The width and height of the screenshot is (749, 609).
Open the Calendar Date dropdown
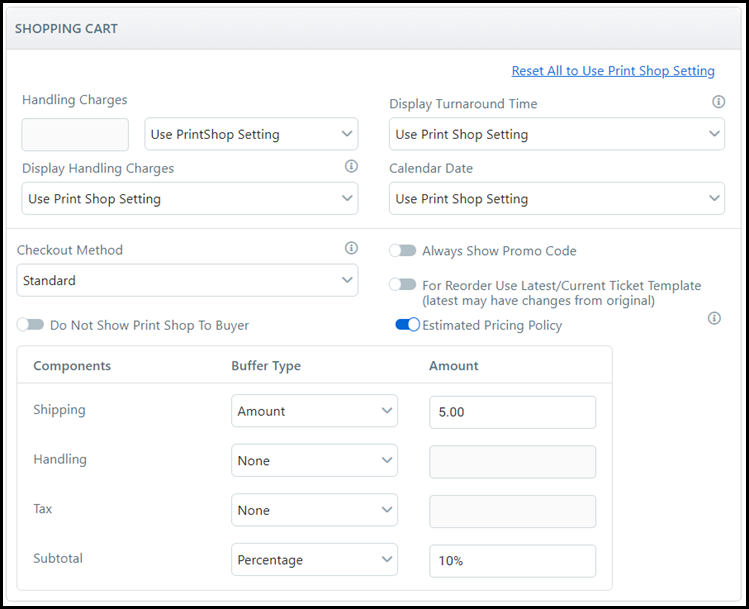tap(556, 198)
